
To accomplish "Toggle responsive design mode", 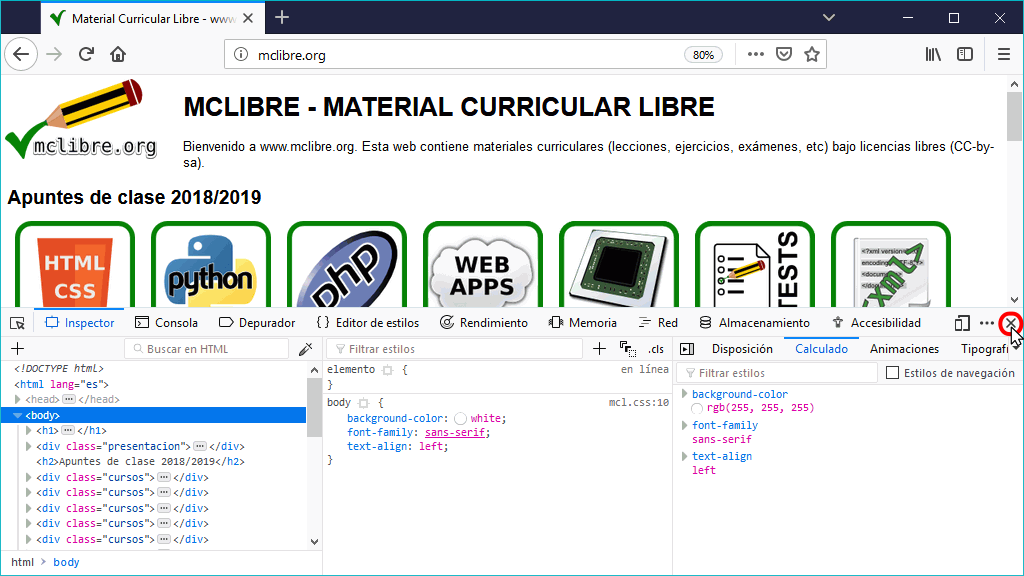I will [x=962, y=323].
